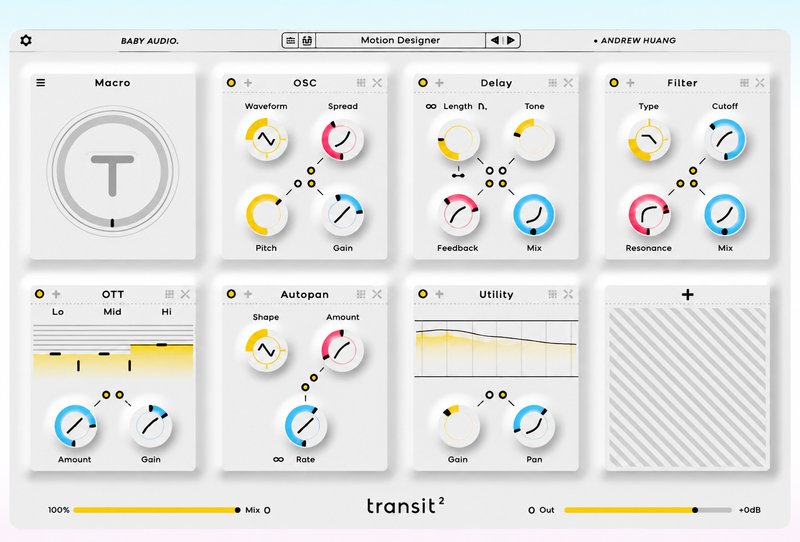Go to next preset arrow
Viewport: 800px width, 542px height.
(x=511, y=40)
